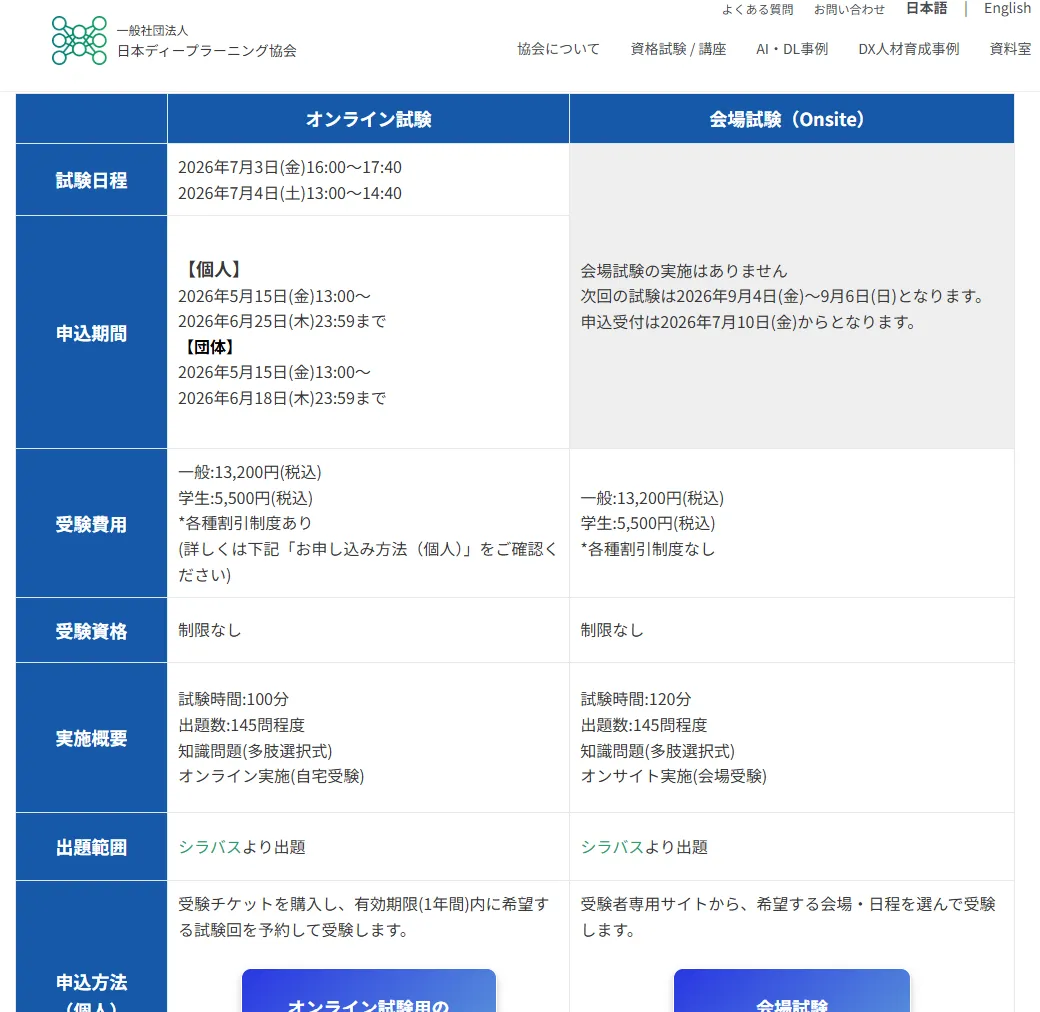Click the 会場試験 blue button
Viewport: 1040px width, 1012px height.
[792, 991]
